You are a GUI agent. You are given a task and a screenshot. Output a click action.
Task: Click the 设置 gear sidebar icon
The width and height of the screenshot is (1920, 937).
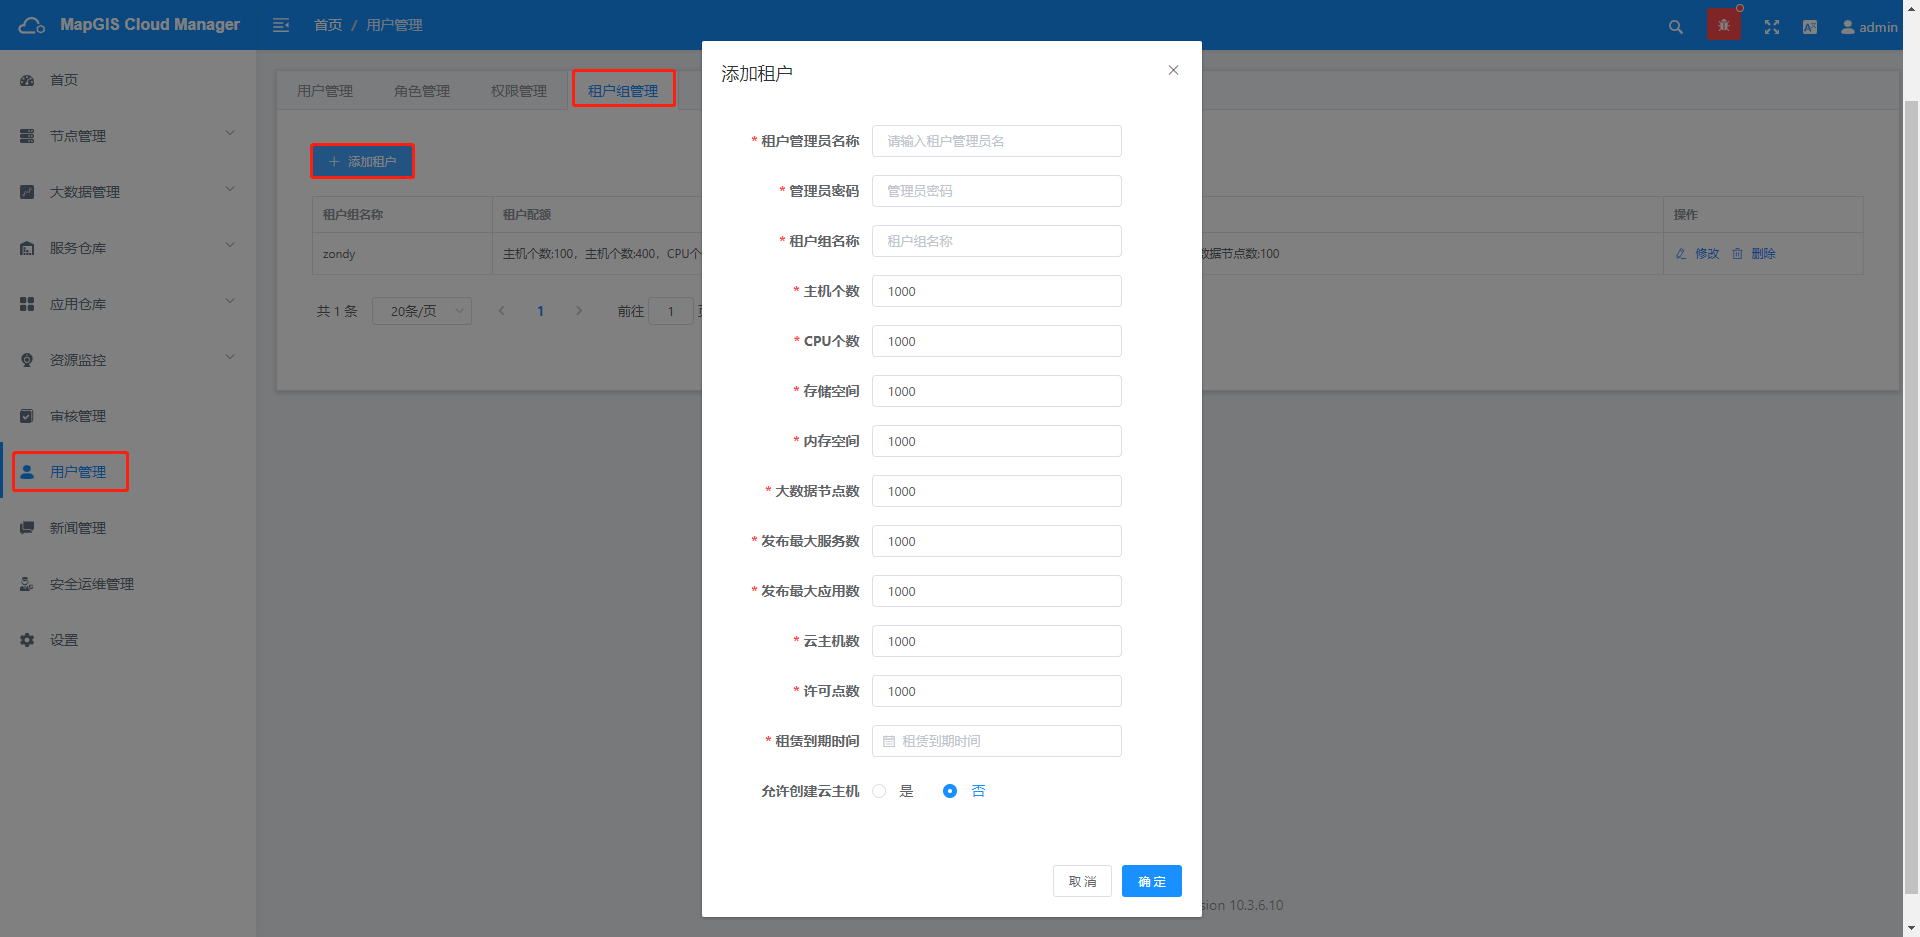click(x=27, y=640)
